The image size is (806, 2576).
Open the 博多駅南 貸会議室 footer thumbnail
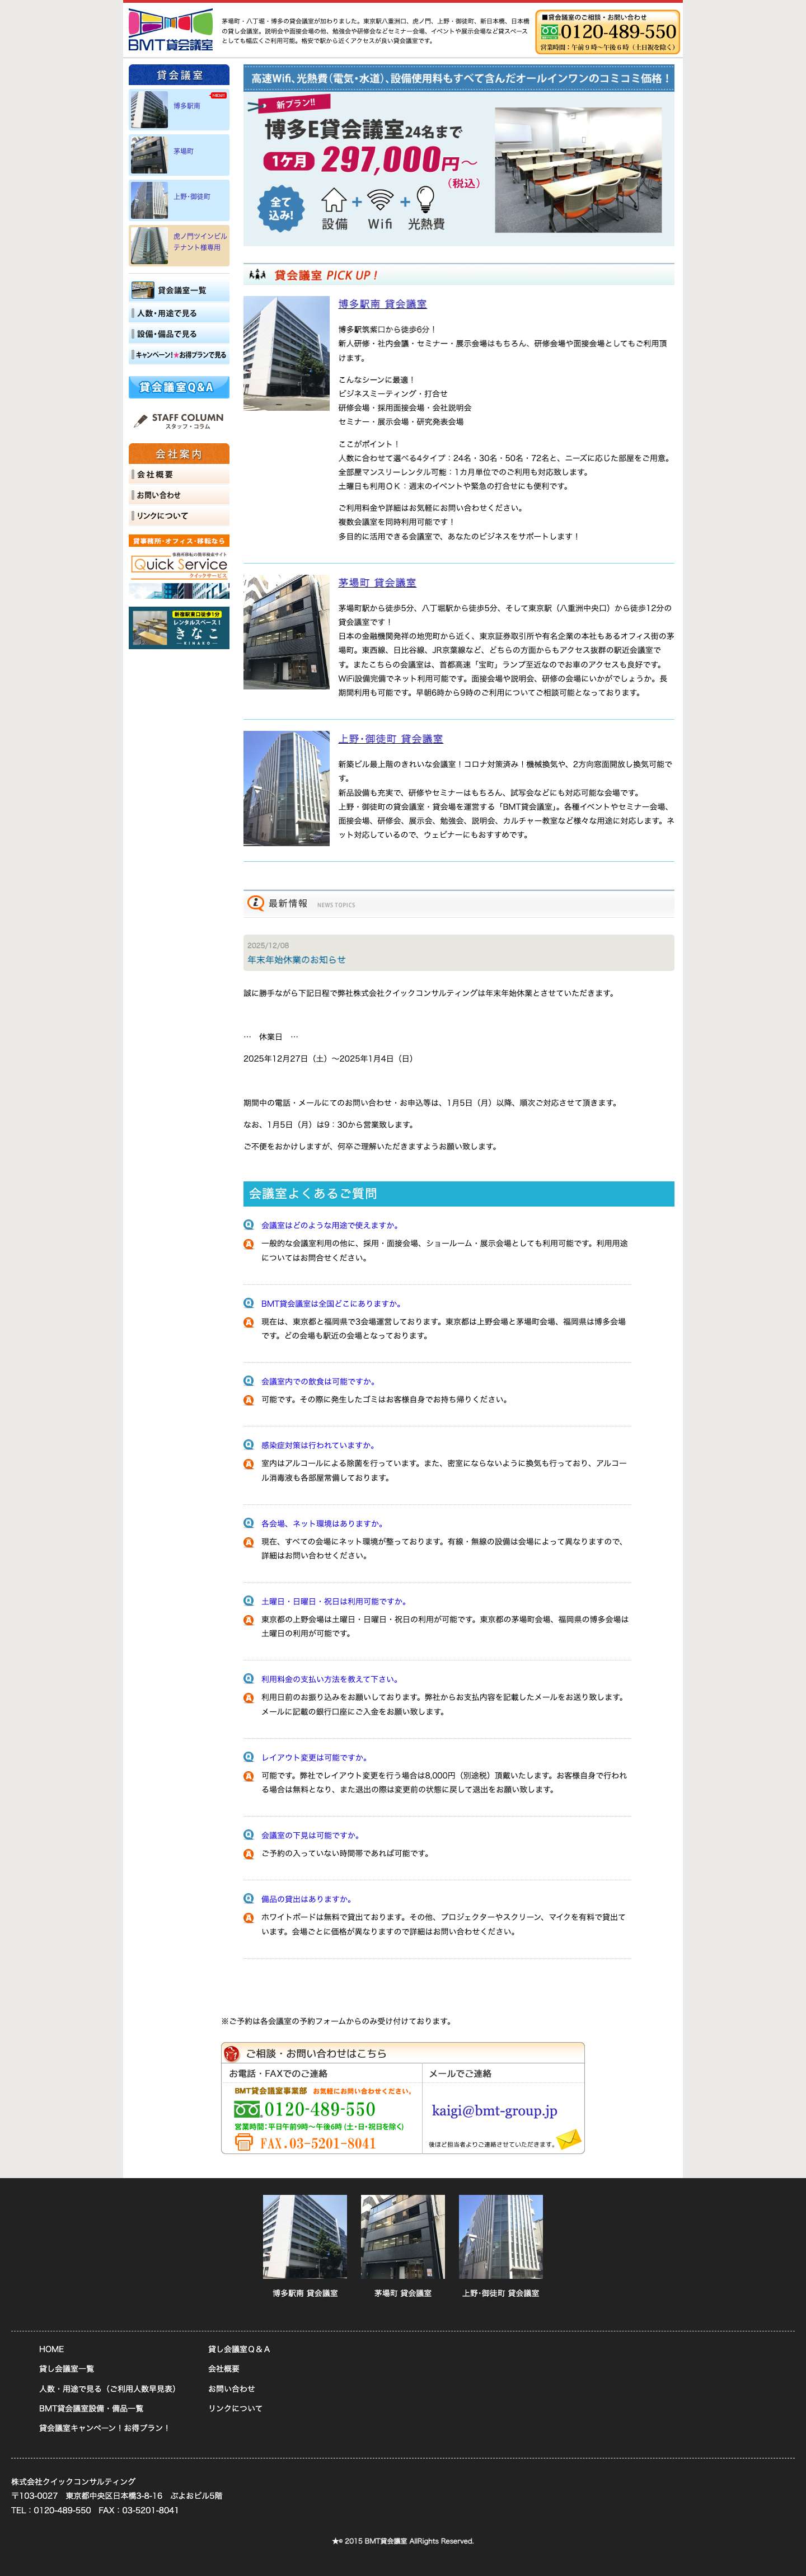click(305, 2238)
